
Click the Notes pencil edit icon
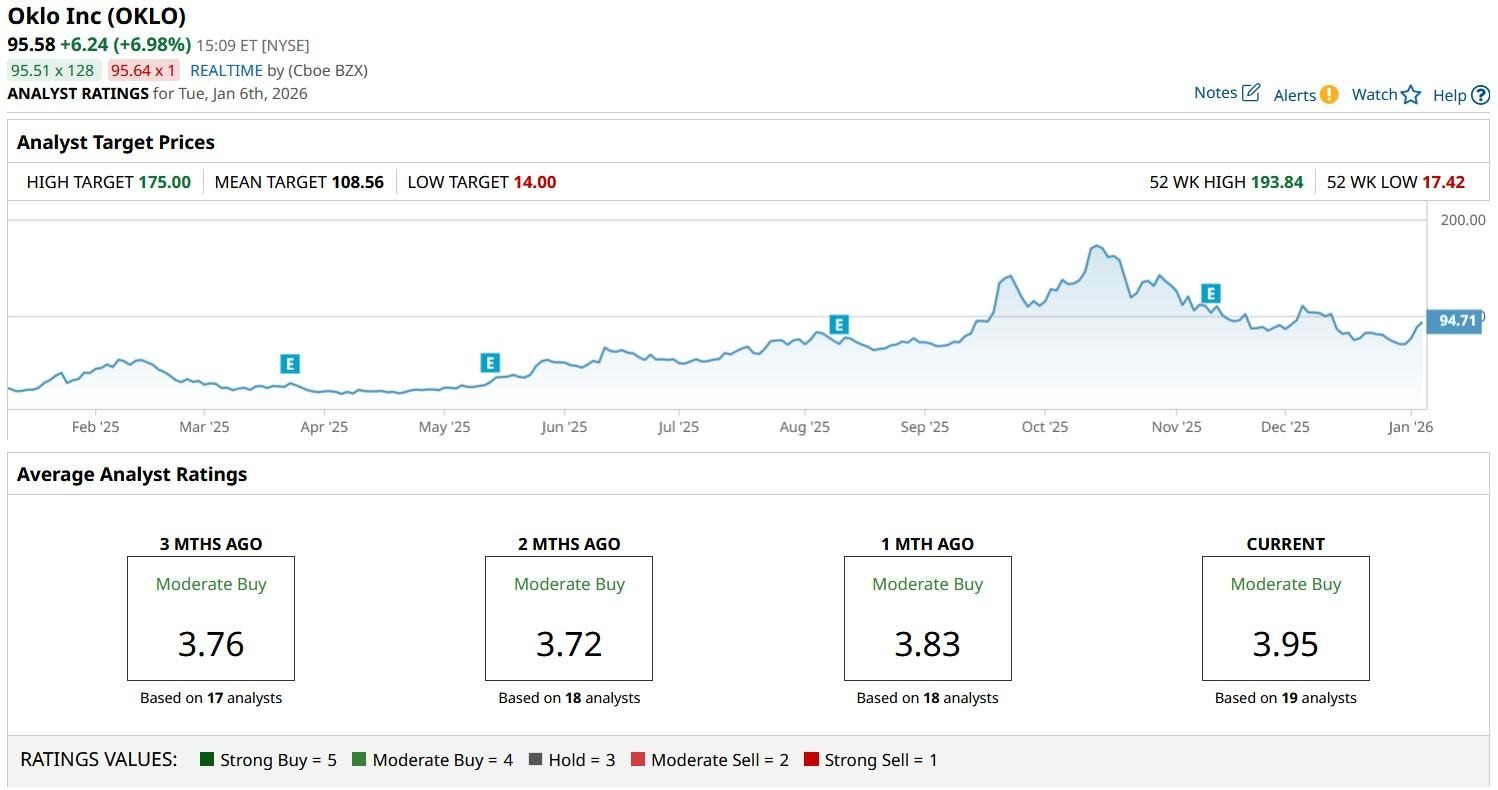[1251, 93]
